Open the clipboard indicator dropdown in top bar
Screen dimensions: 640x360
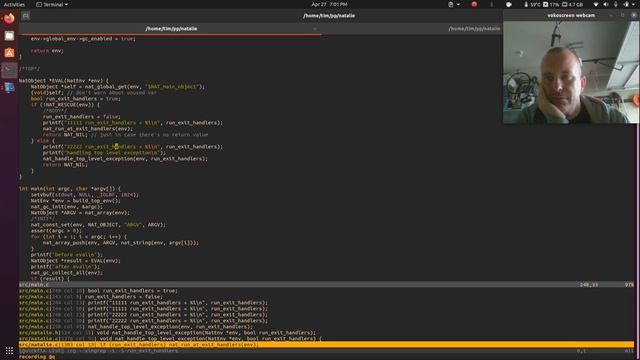pos(453,4)
